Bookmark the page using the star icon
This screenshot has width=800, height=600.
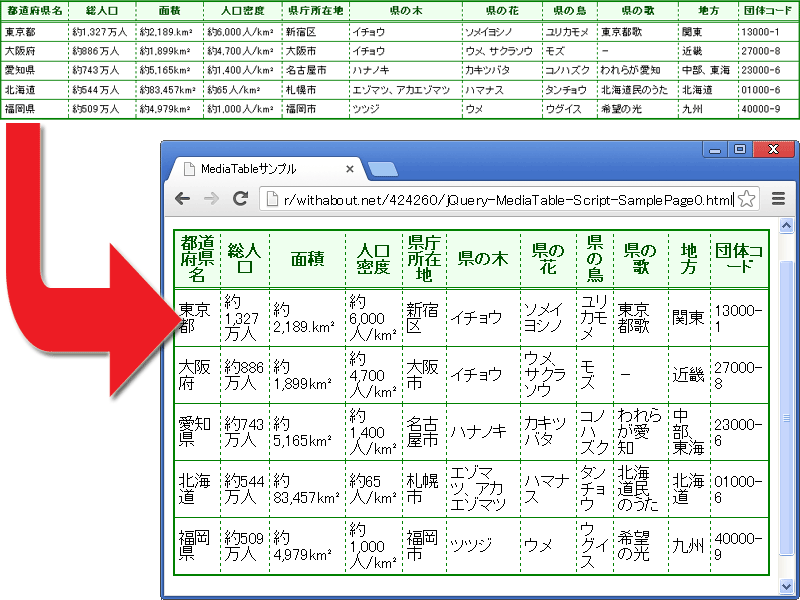click(x=746, y=199)
